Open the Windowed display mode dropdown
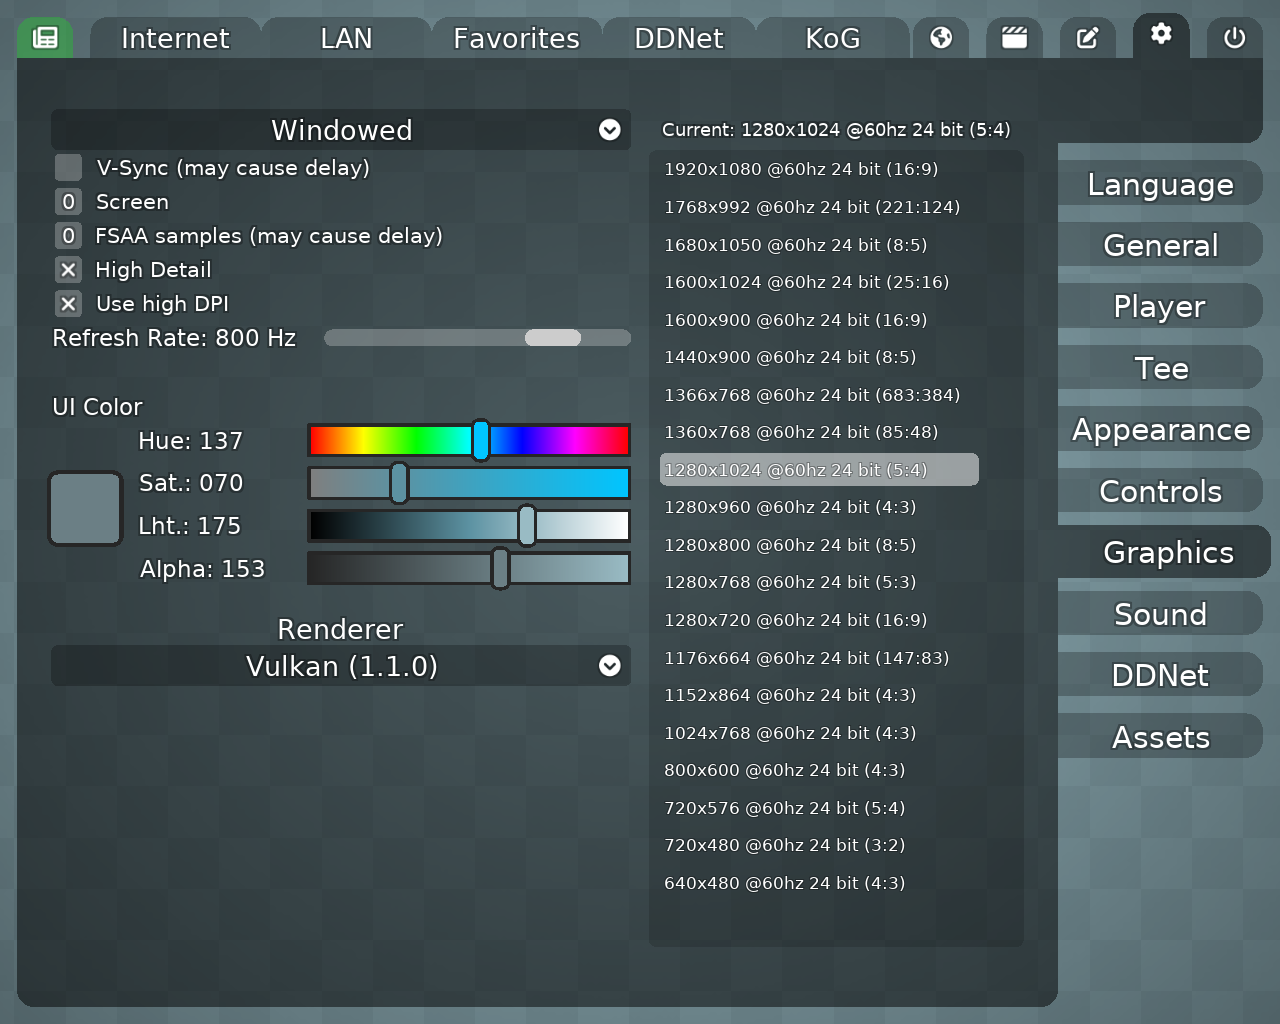 (340, 130)
